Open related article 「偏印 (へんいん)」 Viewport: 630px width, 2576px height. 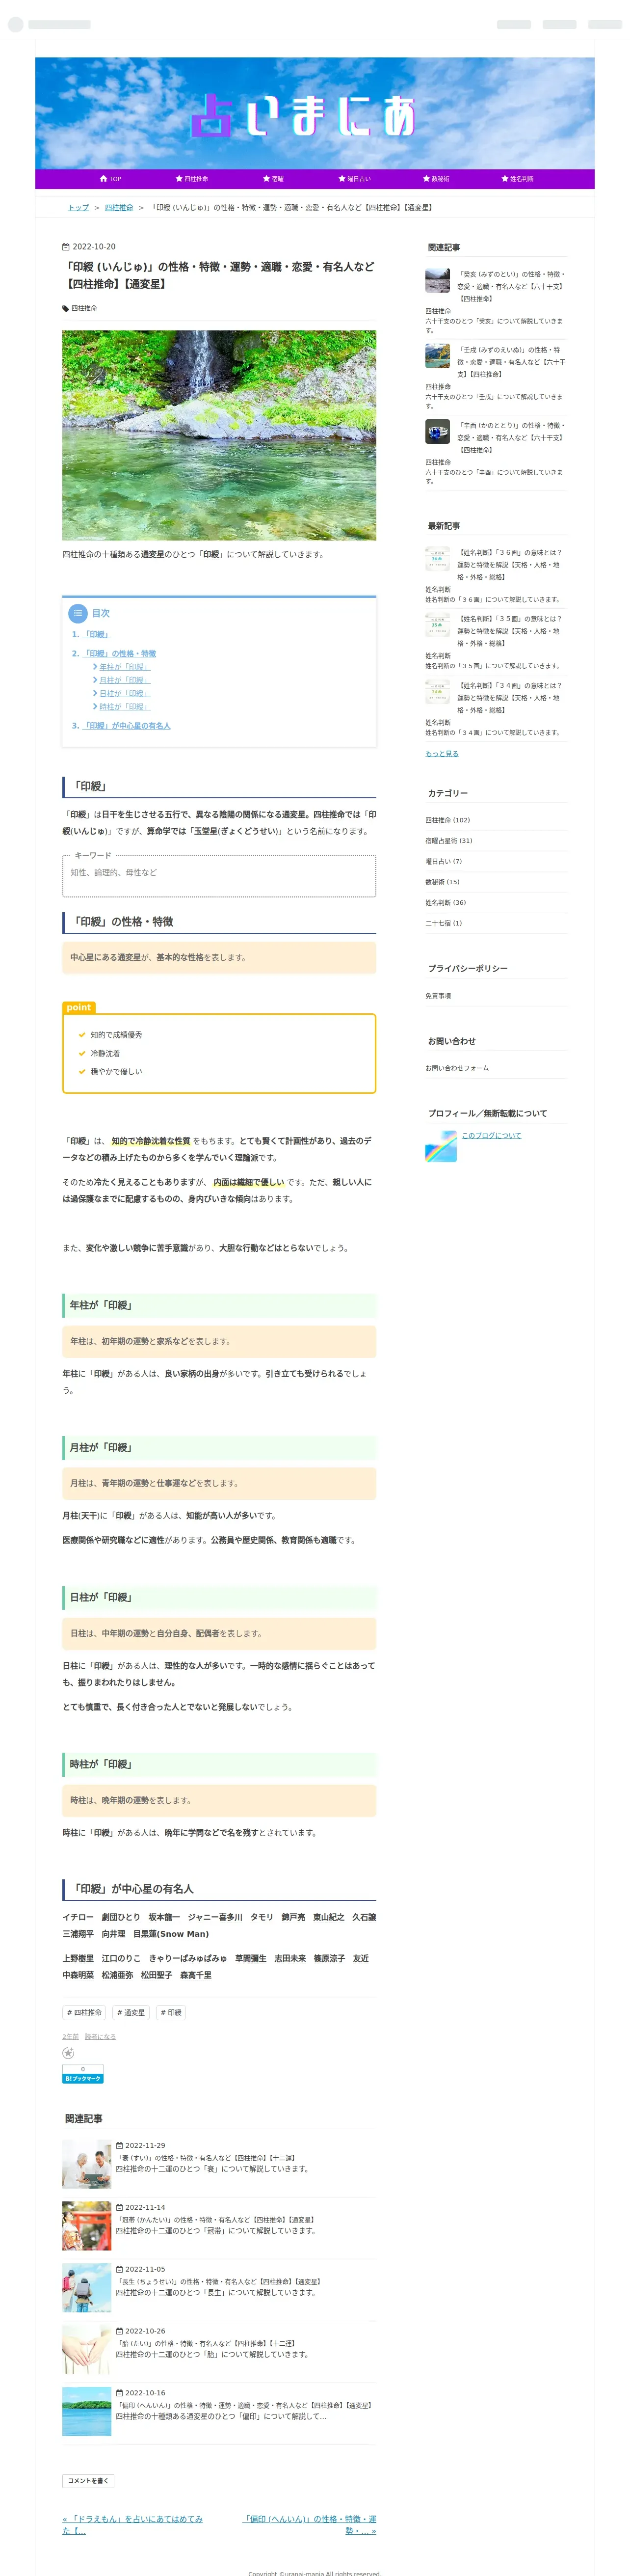244,2406
